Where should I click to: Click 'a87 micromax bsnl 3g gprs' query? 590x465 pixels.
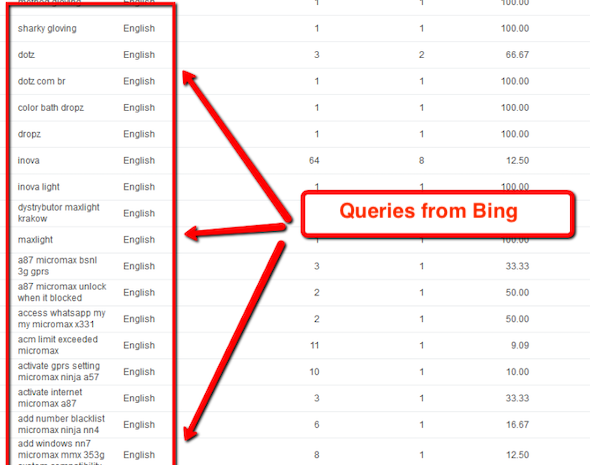(57, 266)
